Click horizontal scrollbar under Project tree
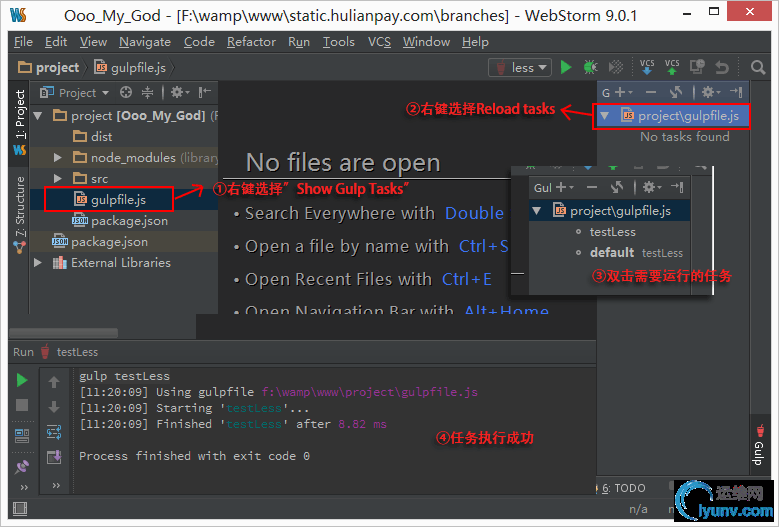Screen dimensions: 779x527 point(64,332)
